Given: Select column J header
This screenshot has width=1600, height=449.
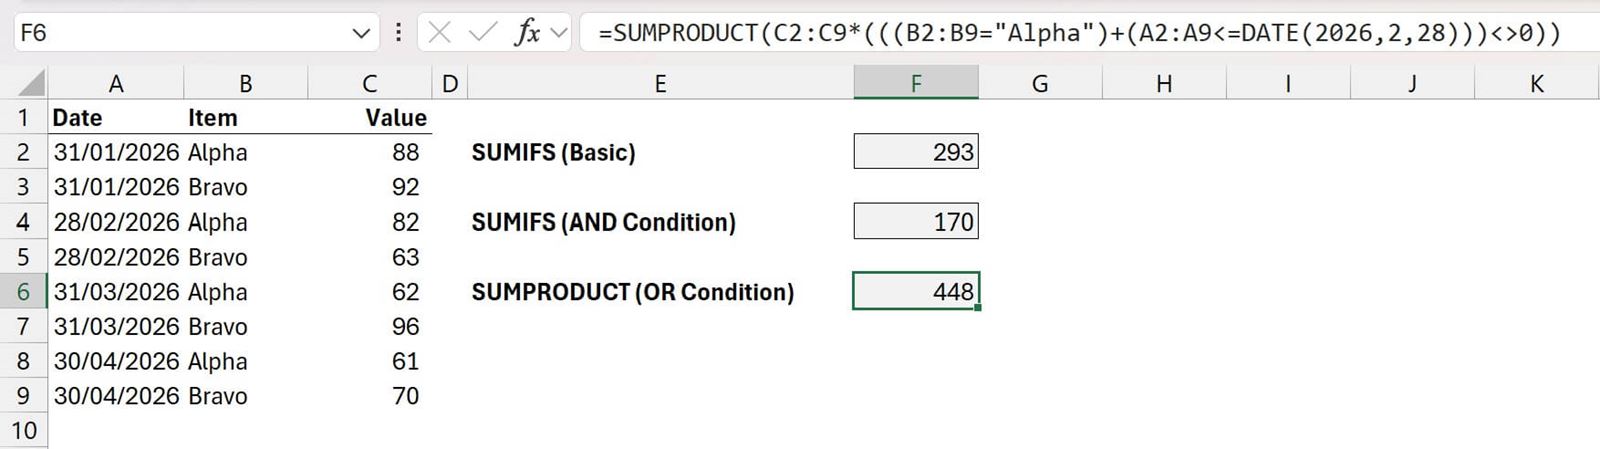Looking at the screenshot, I should click(1412, 84).
